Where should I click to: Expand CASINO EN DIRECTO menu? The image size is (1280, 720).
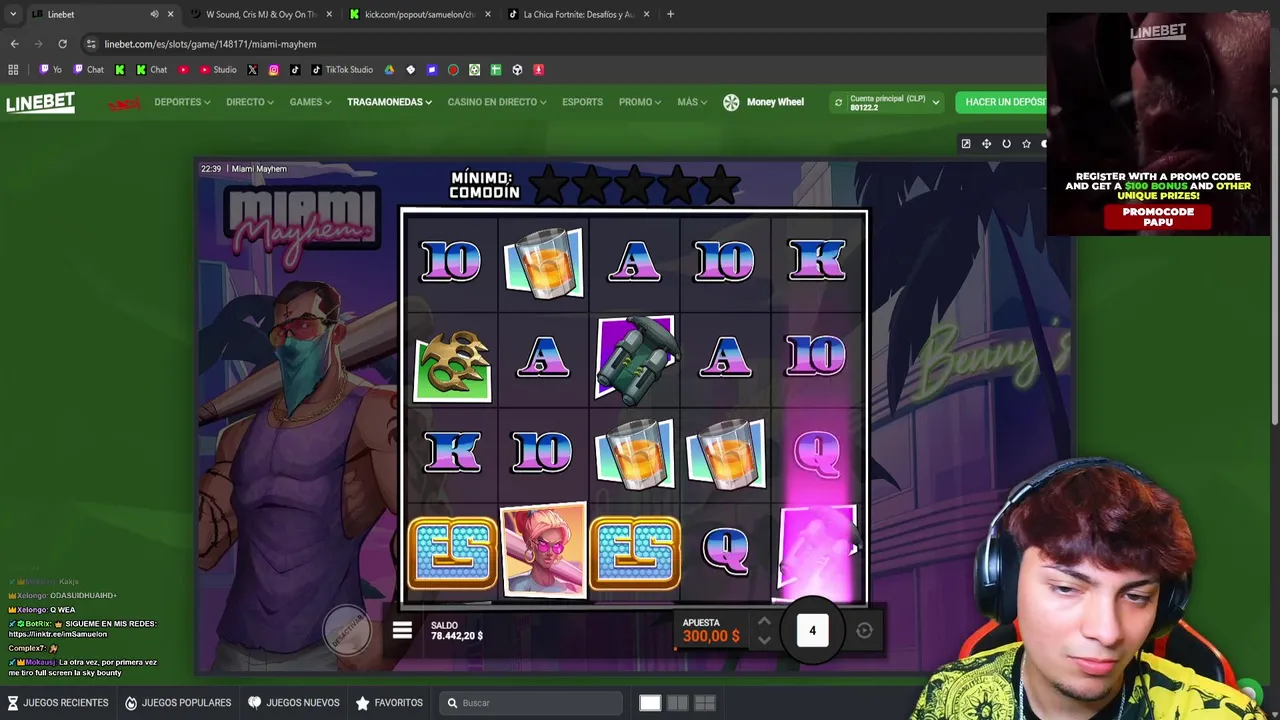click(x=497, y=102)
